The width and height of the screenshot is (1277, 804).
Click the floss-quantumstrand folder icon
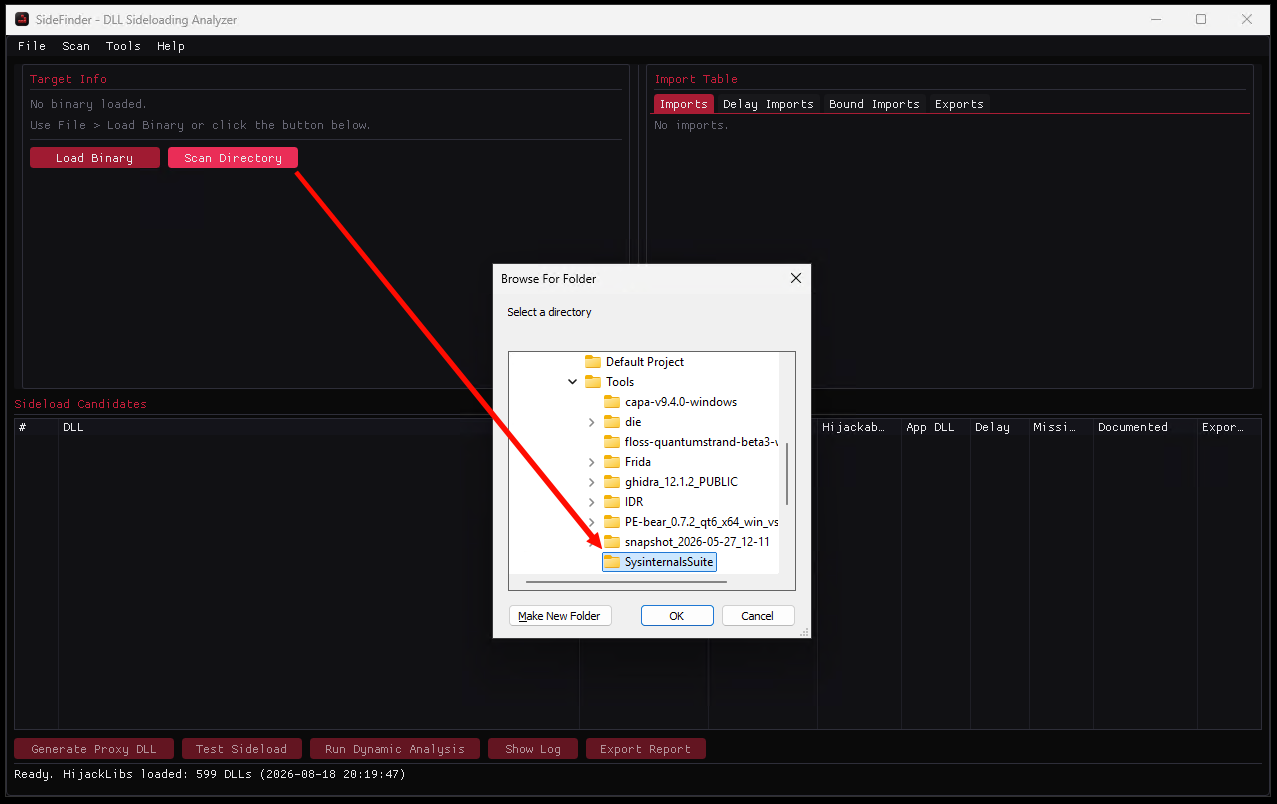[x=612, y=442]
